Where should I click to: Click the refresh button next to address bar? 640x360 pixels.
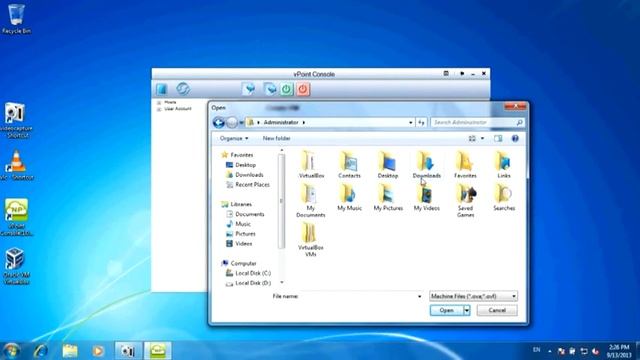point(421,122)
